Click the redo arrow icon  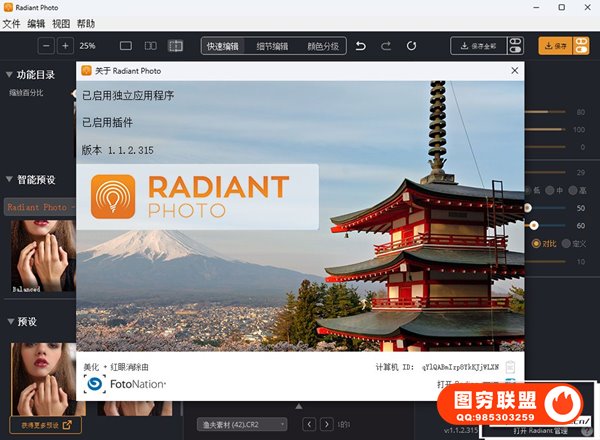(385, 46)
